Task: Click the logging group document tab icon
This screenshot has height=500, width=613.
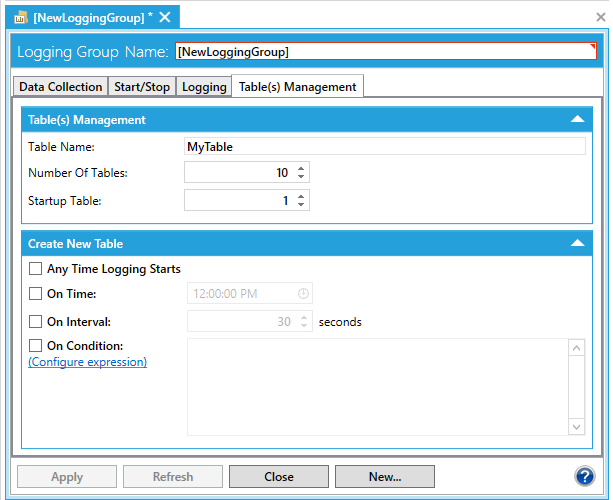Action: pos(19,17)
